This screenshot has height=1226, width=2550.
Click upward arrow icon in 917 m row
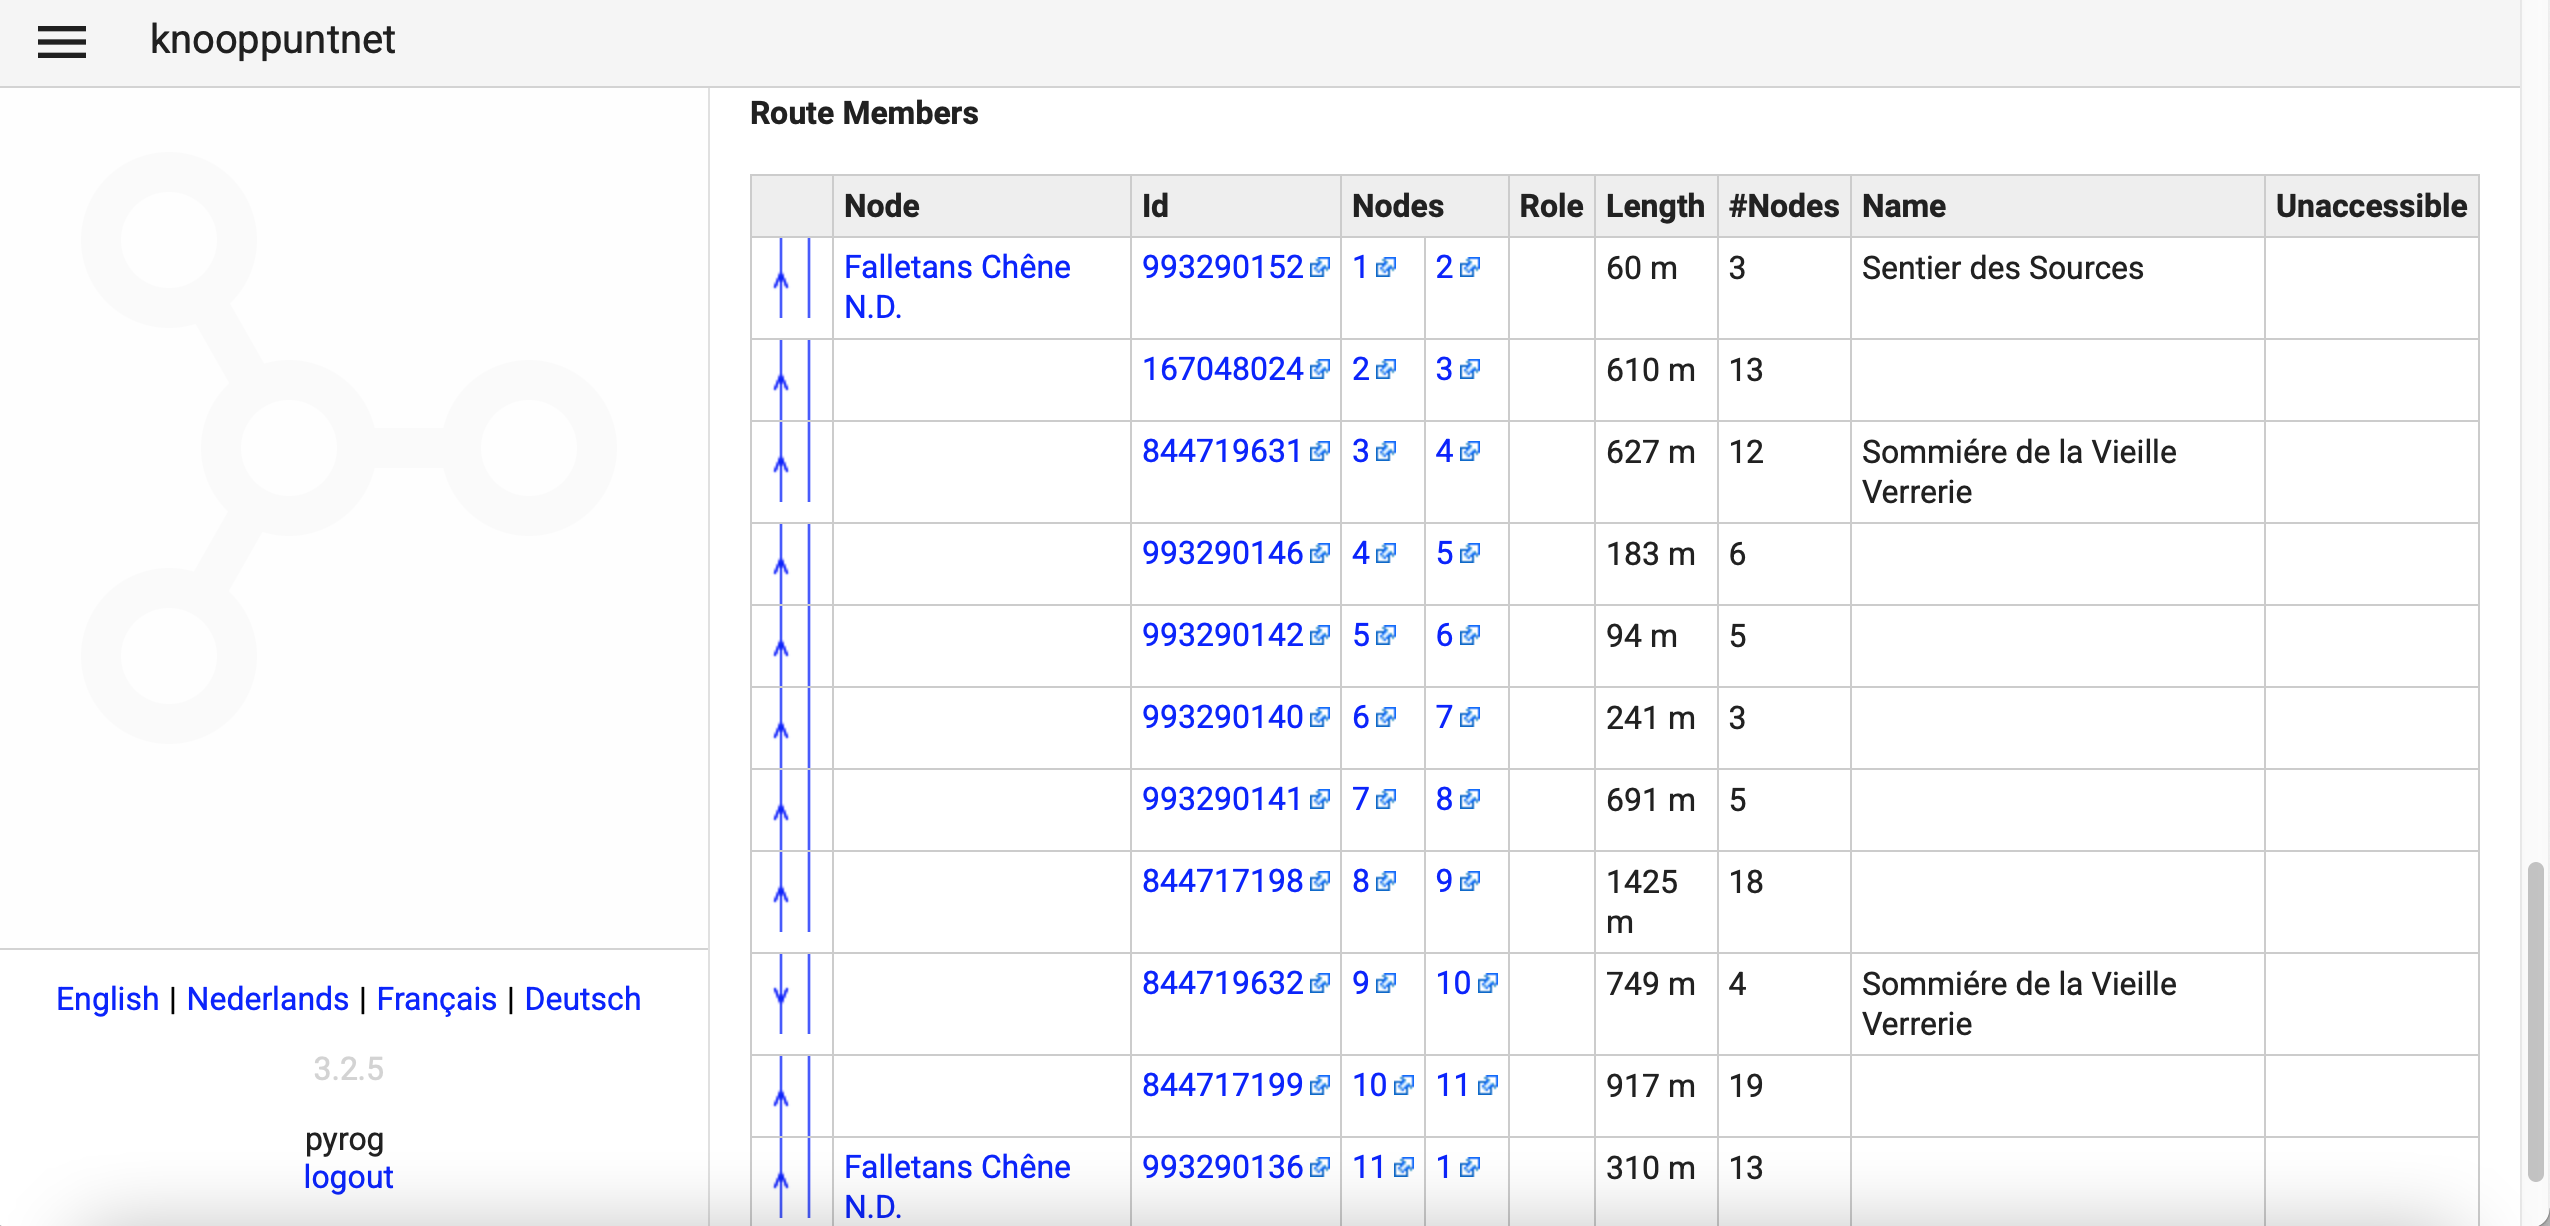(781, 1097)
